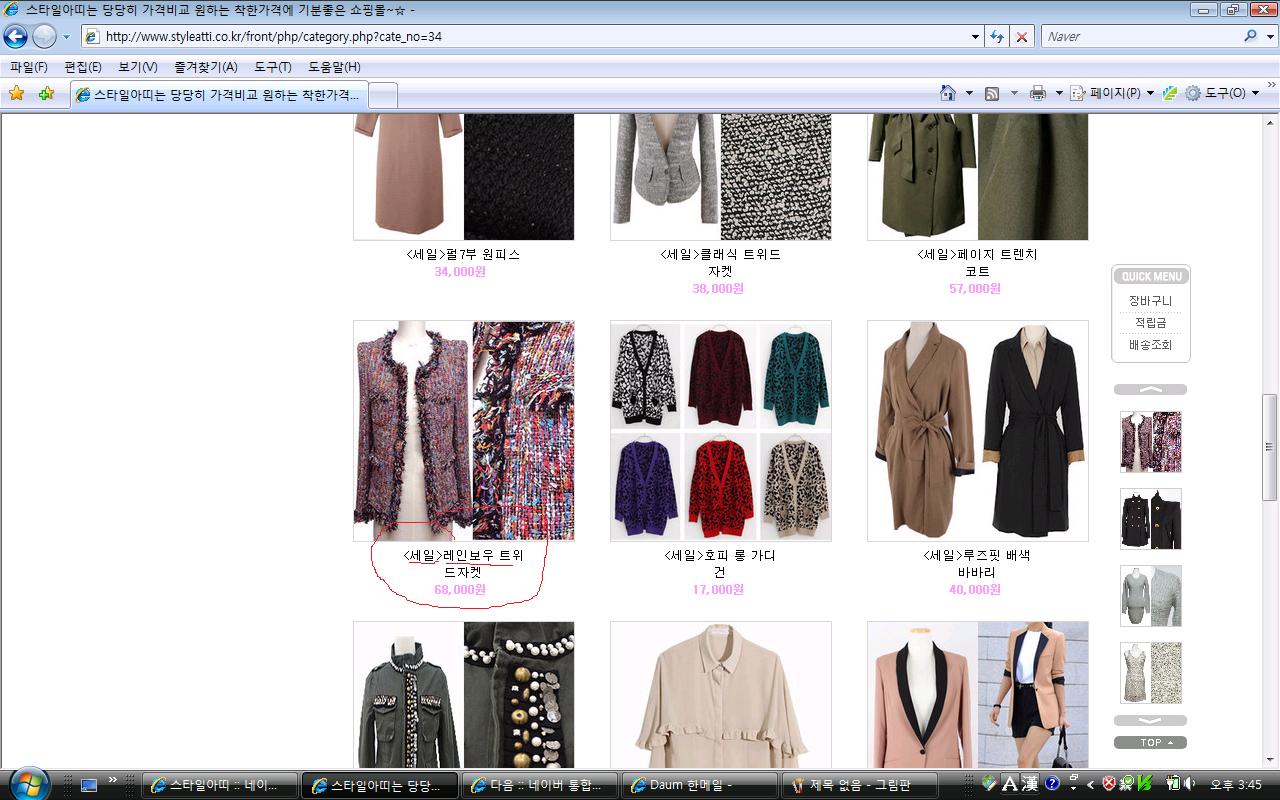The height and width of the screenshot is (800, 1280).
Task: Open the black coat recently viewed thumbnail
Action: (x=1151, y=519)
